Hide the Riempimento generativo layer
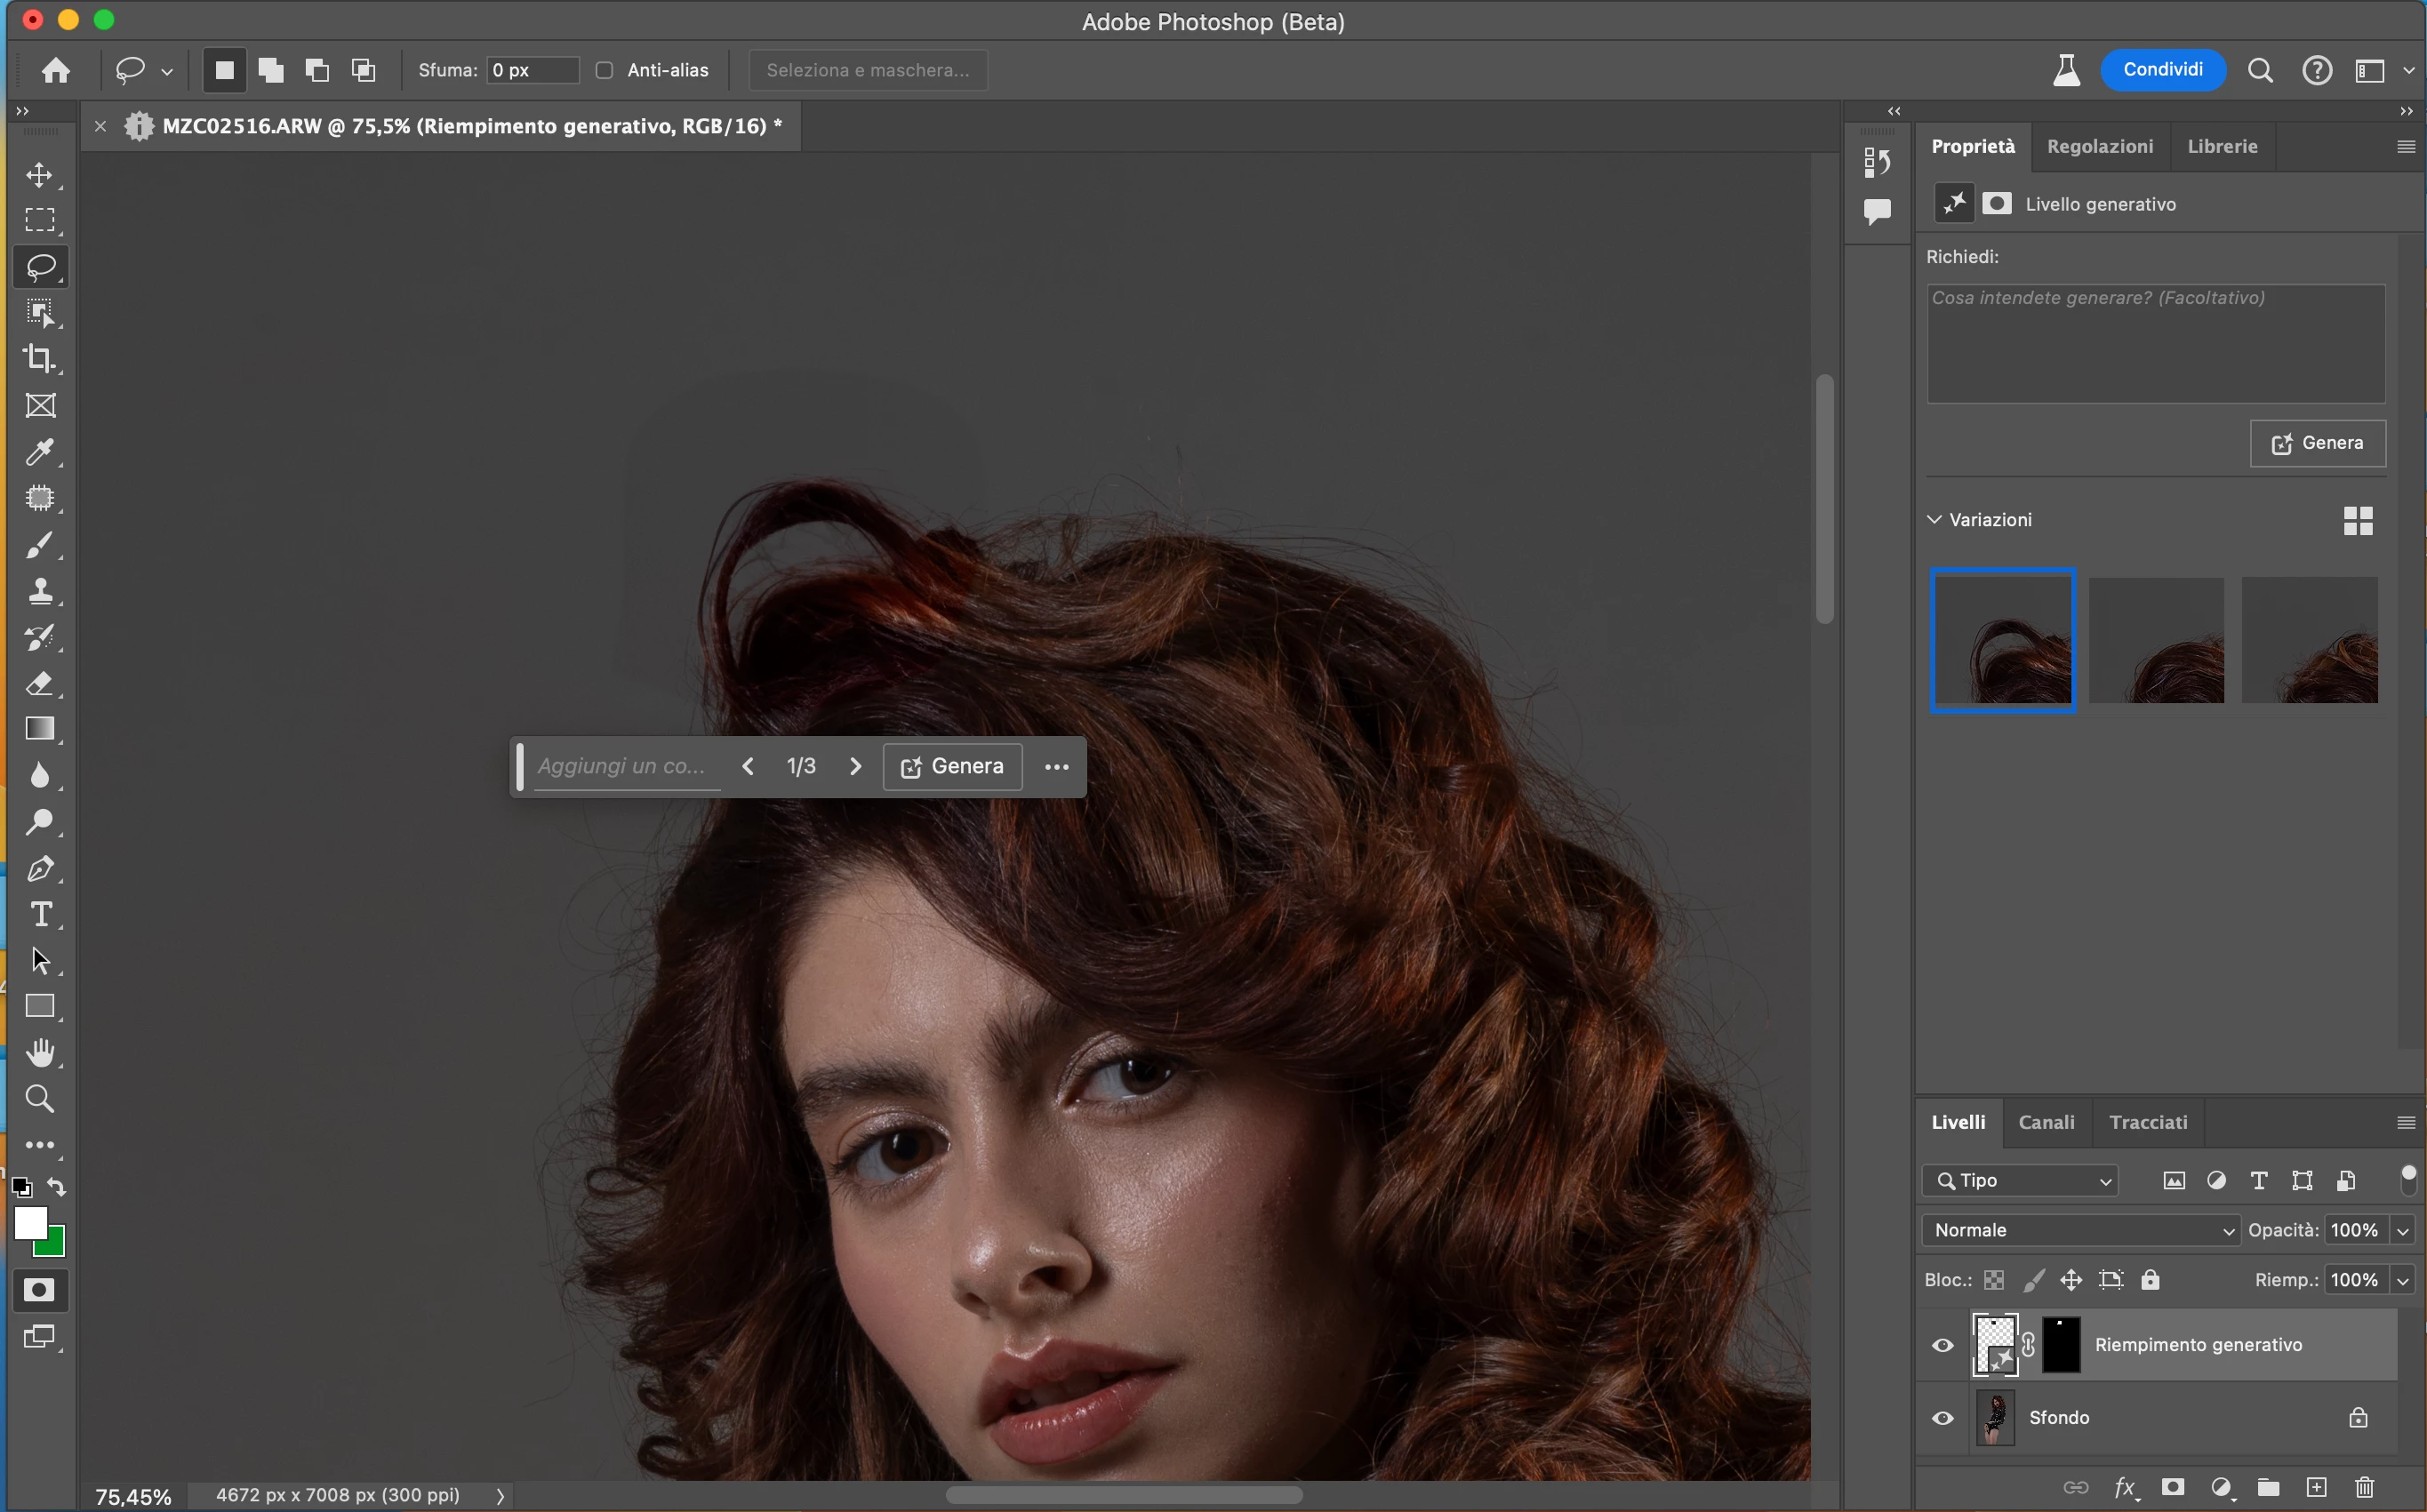The width and height of the screenshot is (2427, 1512). [x=1942, y=1345]
